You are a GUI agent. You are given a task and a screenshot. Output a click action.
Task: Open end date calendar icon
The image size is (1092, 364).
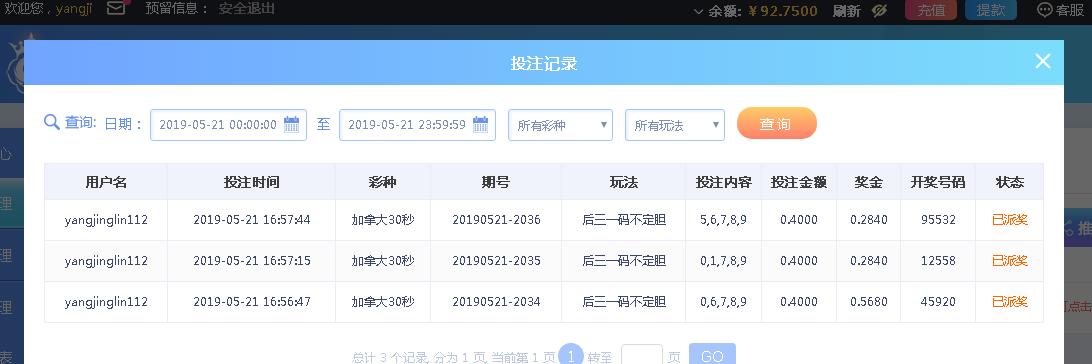(x=481, y=125)
